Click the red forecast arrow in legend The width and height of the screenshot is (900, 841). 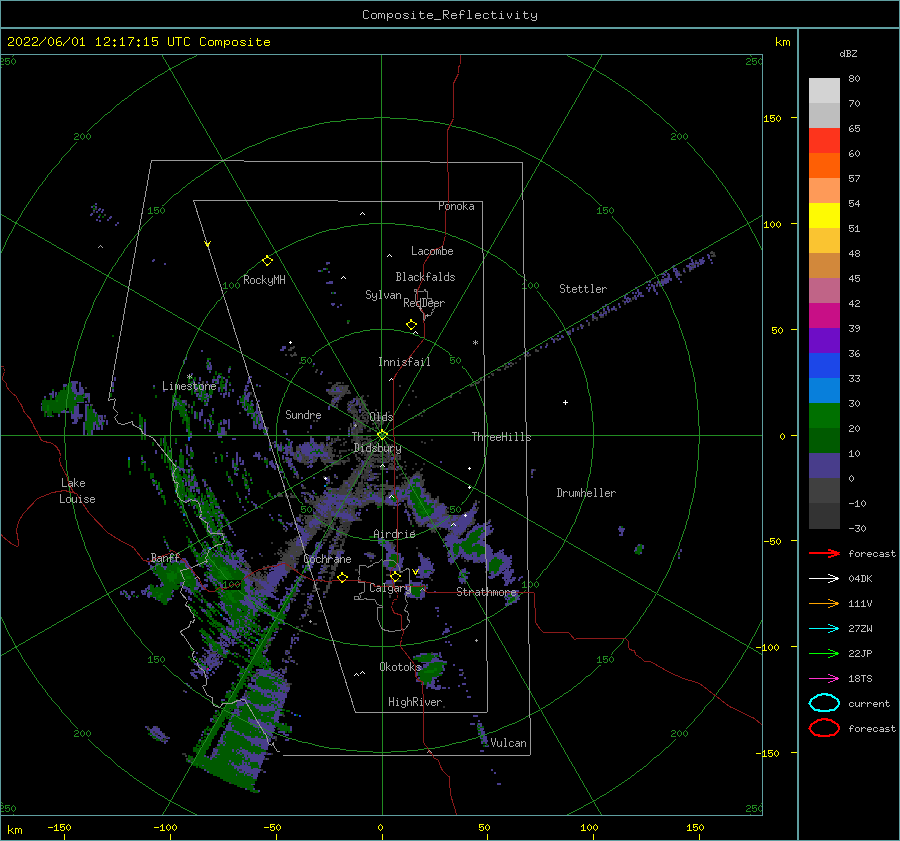click(824, 553)
